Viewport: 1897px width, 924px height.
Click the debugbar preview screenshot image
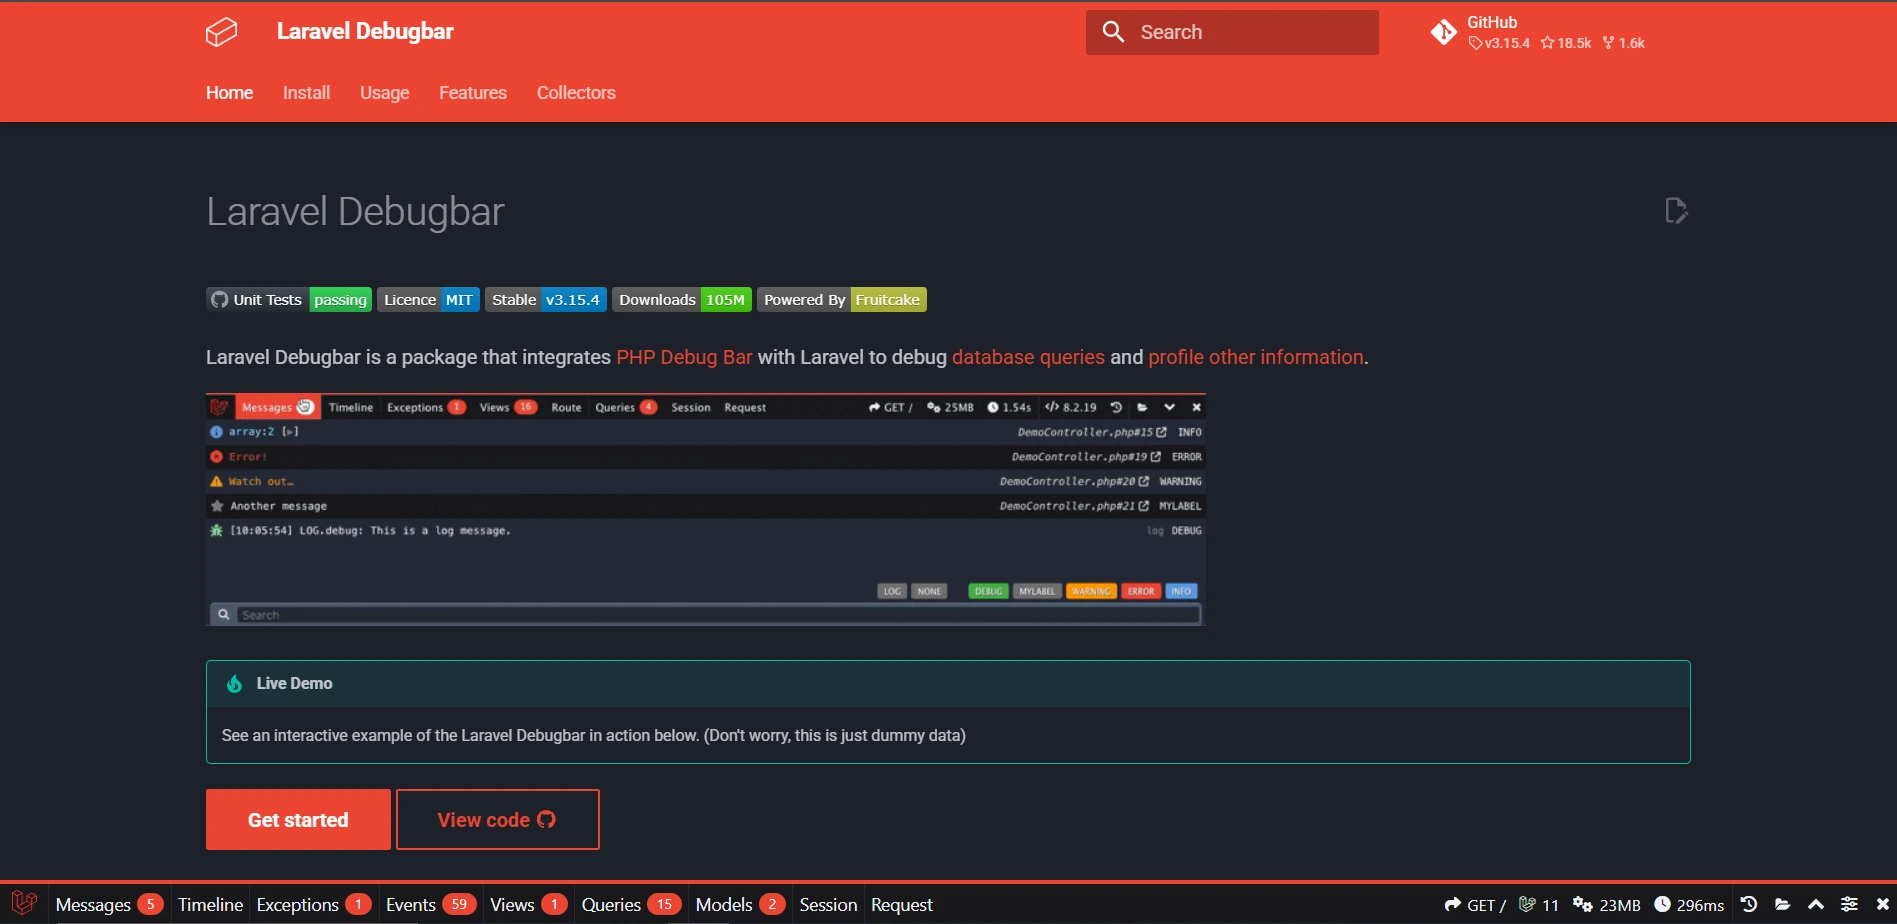pyautogui.click(x=706, y=510)
